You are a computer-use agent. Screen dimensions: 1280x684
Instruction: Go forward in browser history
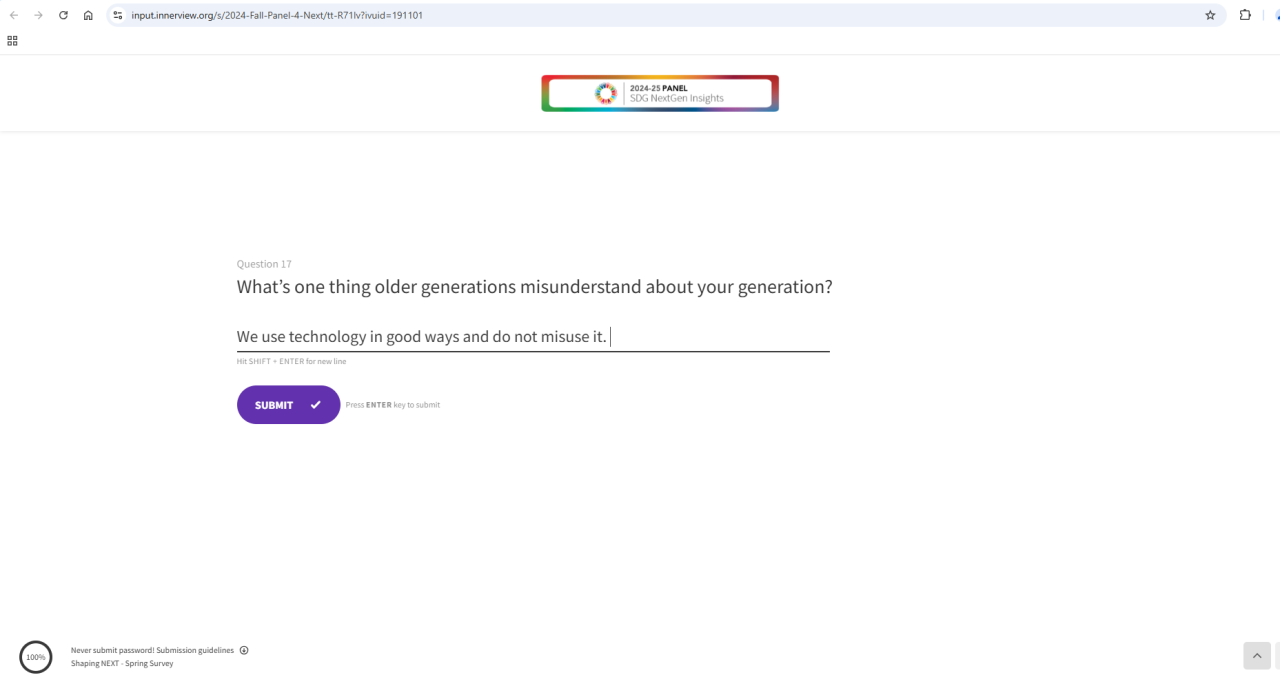point(39,15)
